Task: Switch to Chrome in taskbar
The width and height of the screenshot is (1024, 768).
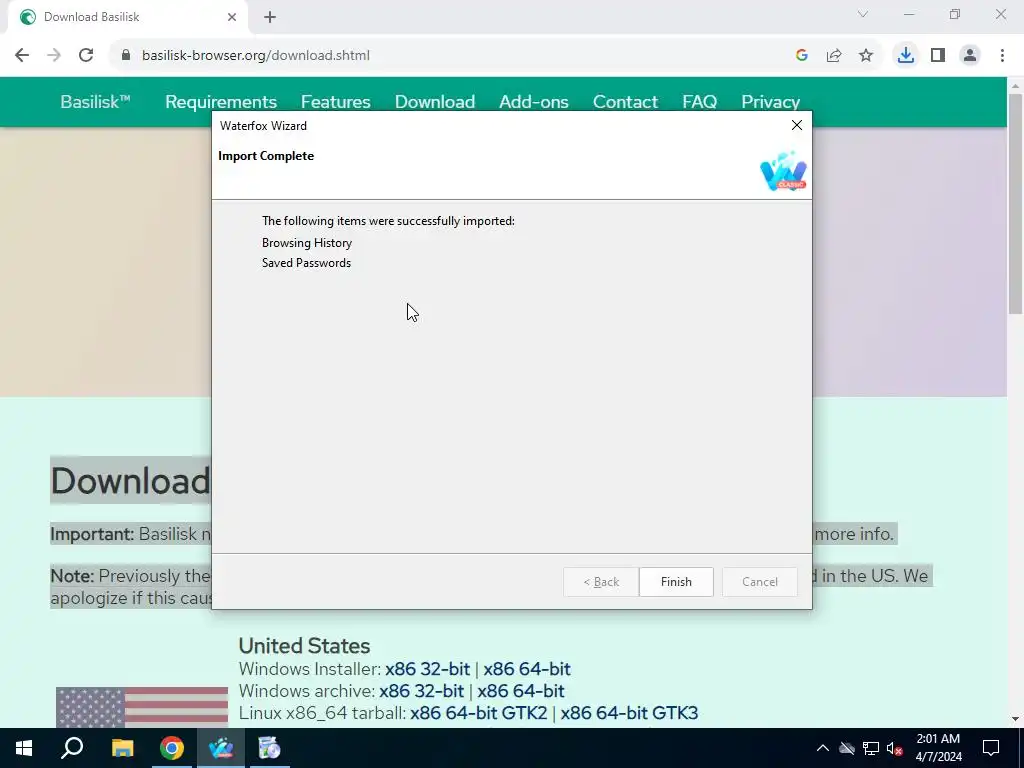Action: [172, 748]
